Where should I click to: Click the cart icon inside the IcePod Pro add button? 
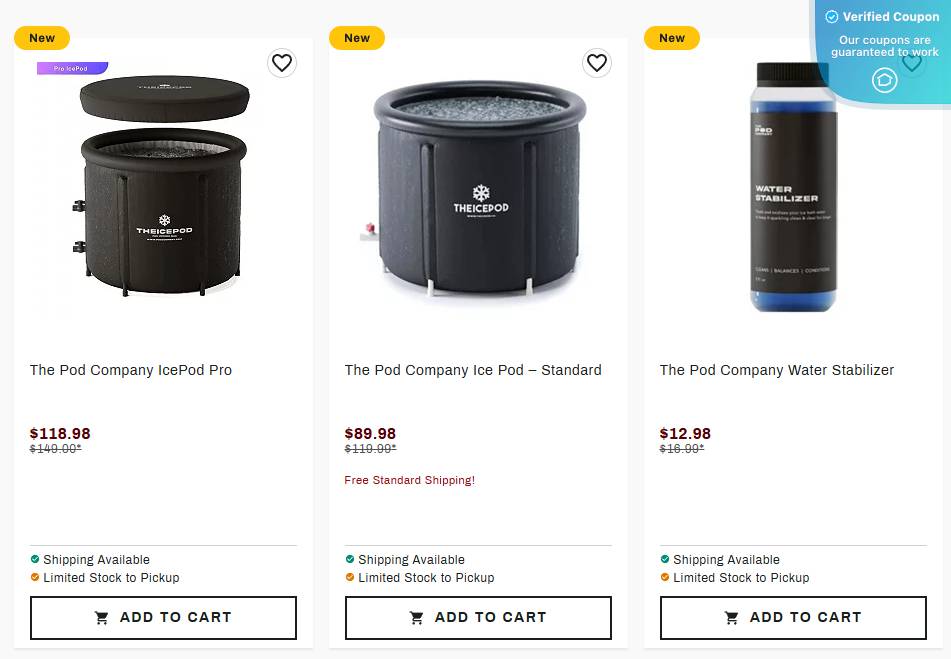(x=102, y=617)
